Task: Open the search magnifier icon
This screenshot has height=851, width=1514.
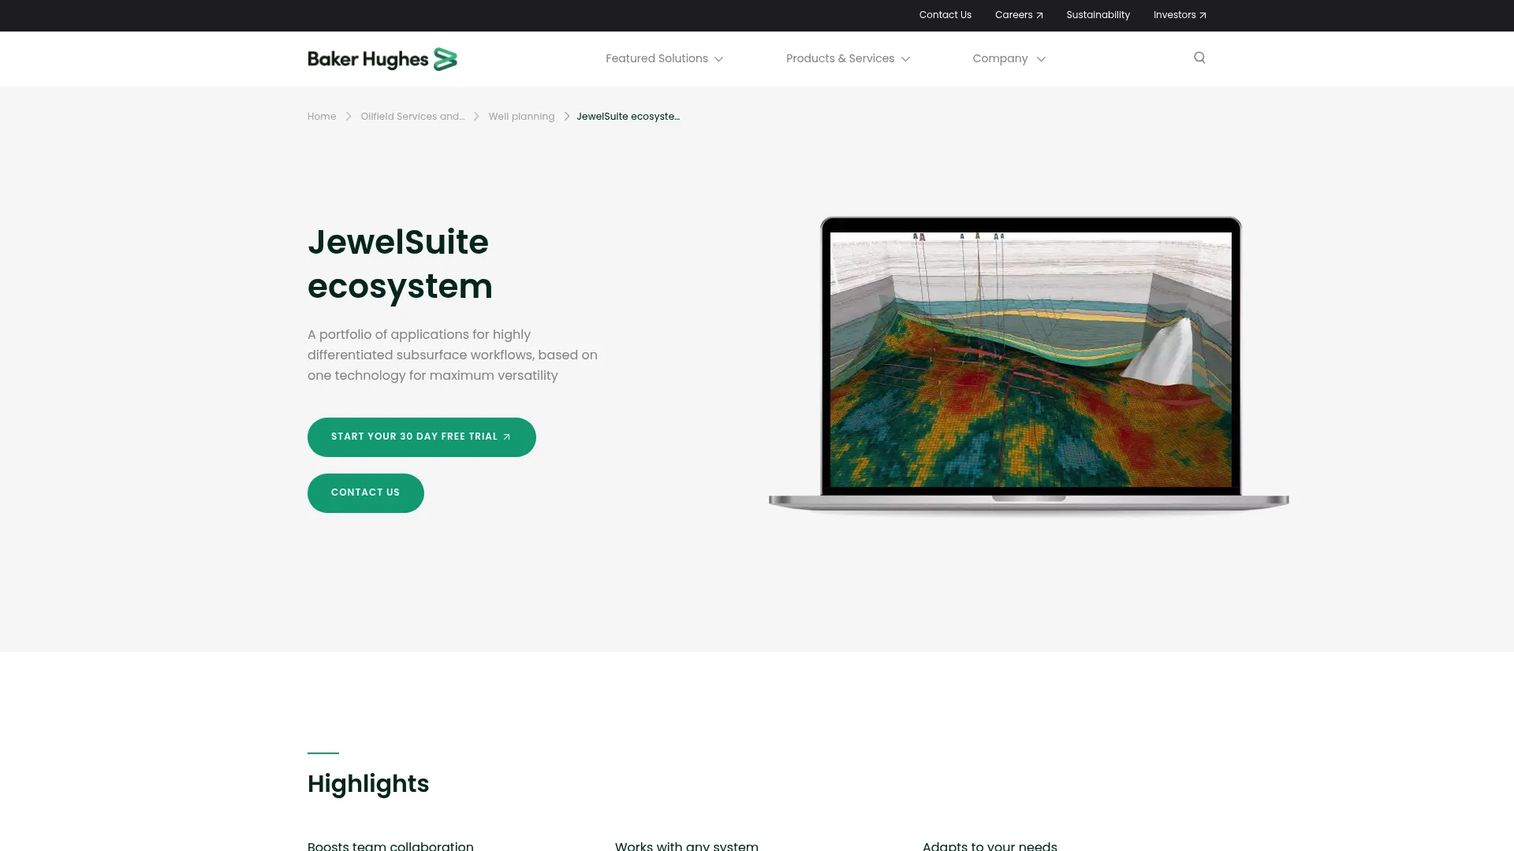Action: click(x=1199, y=58)
